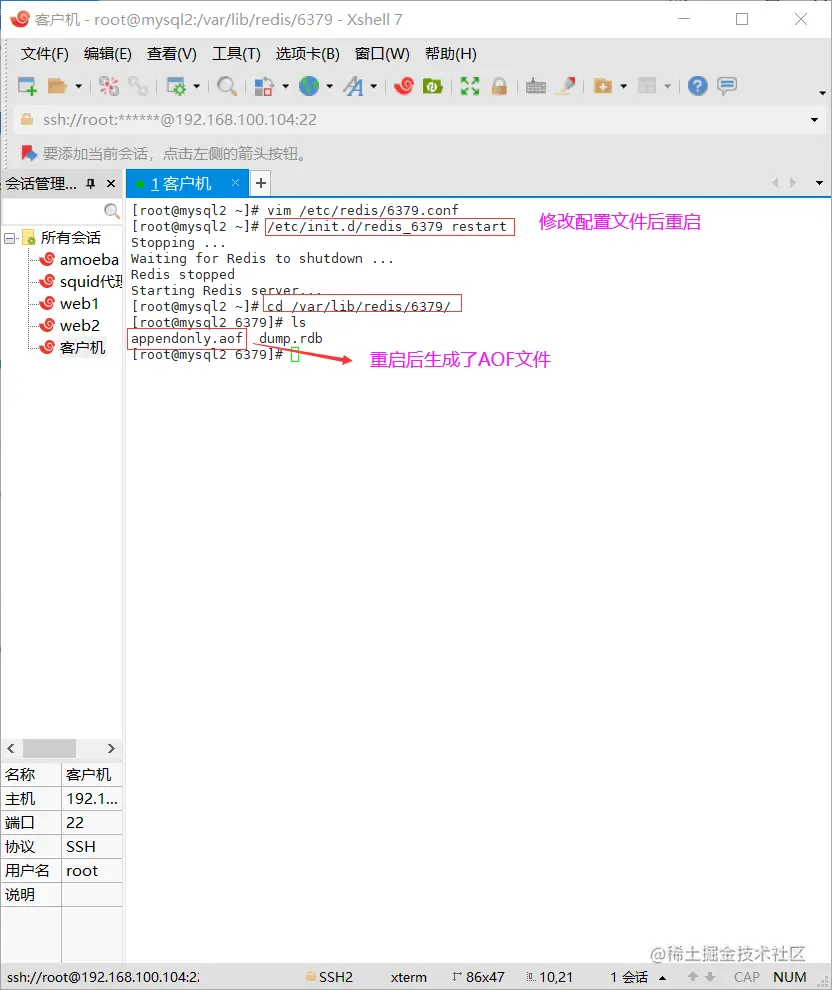Select the squid代理 session
Screen dimensions: 832x990
(x=81, y=282)
